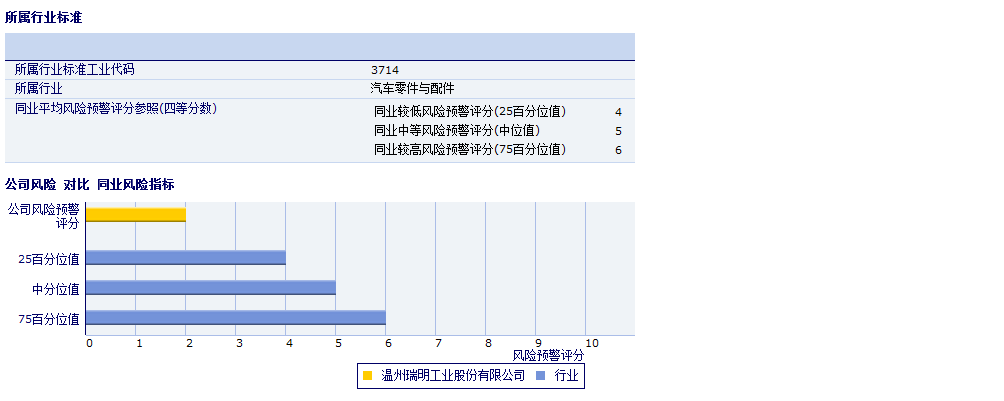Click the 同业平均风险预警评分参照 label
The height and width of the screenshot is (401, 1004).
(x=116, y=108)
